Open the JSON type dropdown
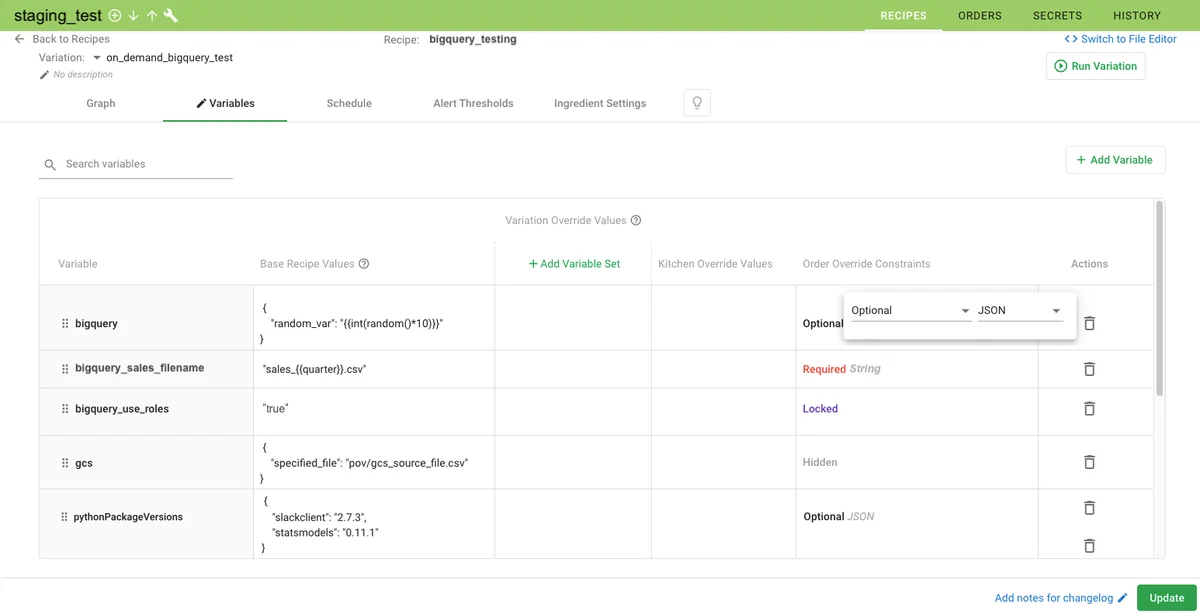This screenshot has height=614, width=1200. pyautogui.click(x=1018, y=311)
